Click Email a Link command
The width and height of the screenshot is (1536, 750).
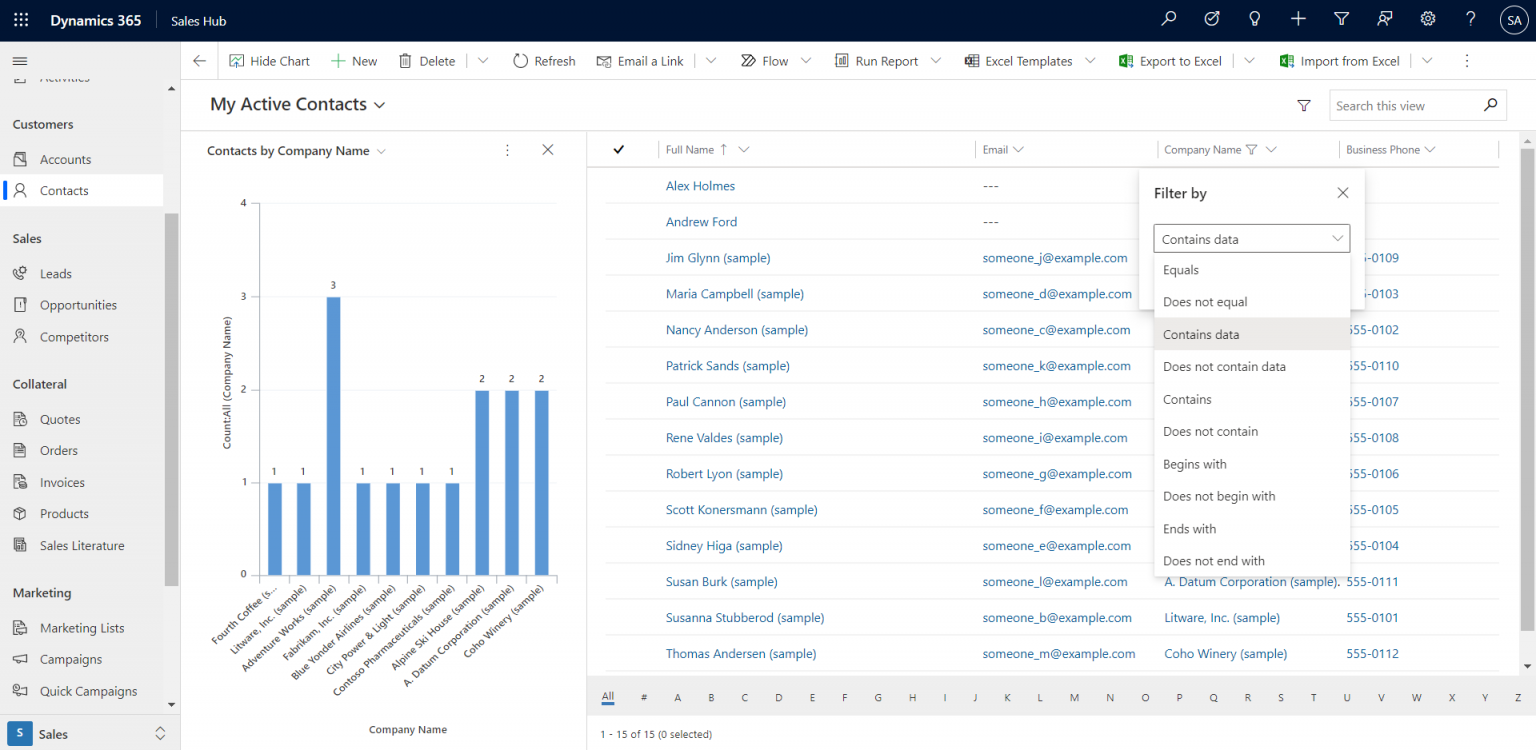640,61
